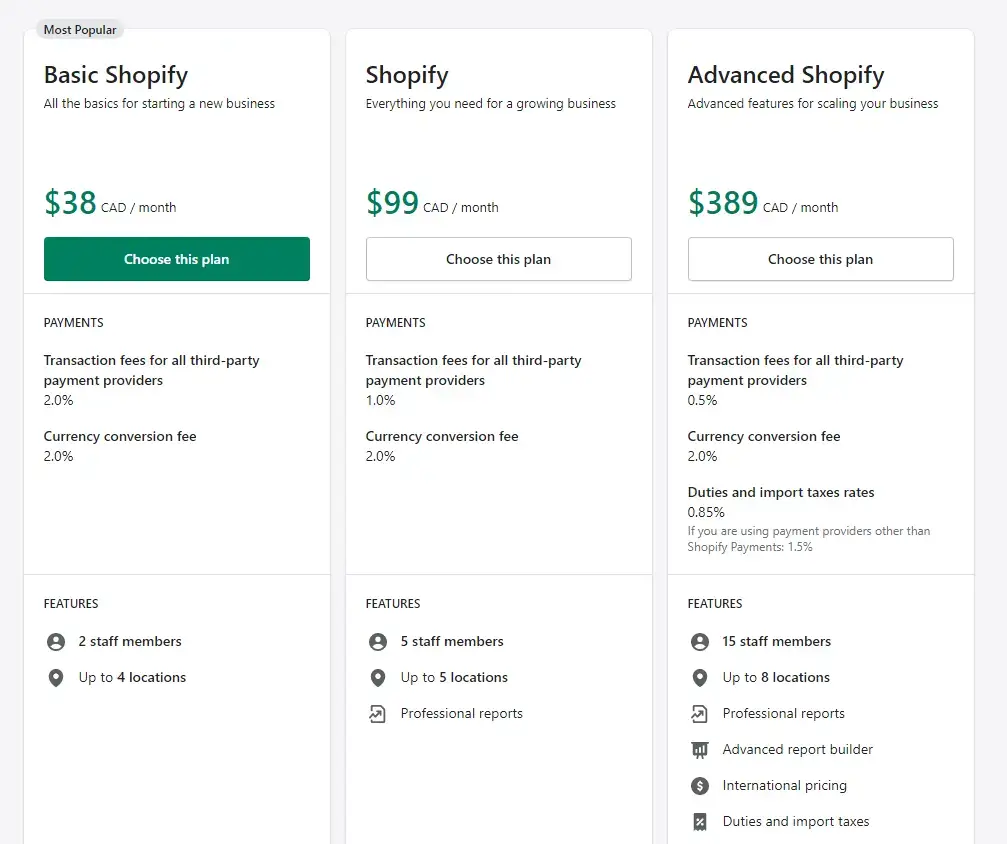Click the 1.0% transaction fee value

(380, 400)
